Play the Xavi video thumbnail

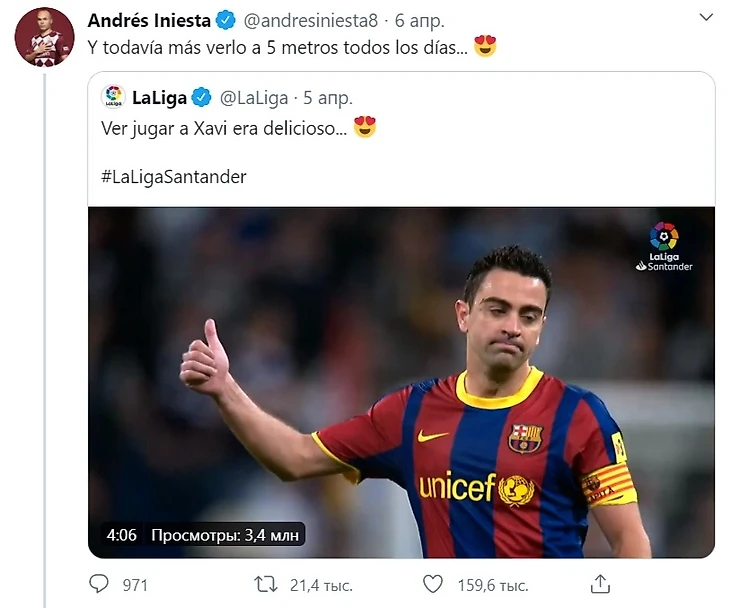[401, 382]
